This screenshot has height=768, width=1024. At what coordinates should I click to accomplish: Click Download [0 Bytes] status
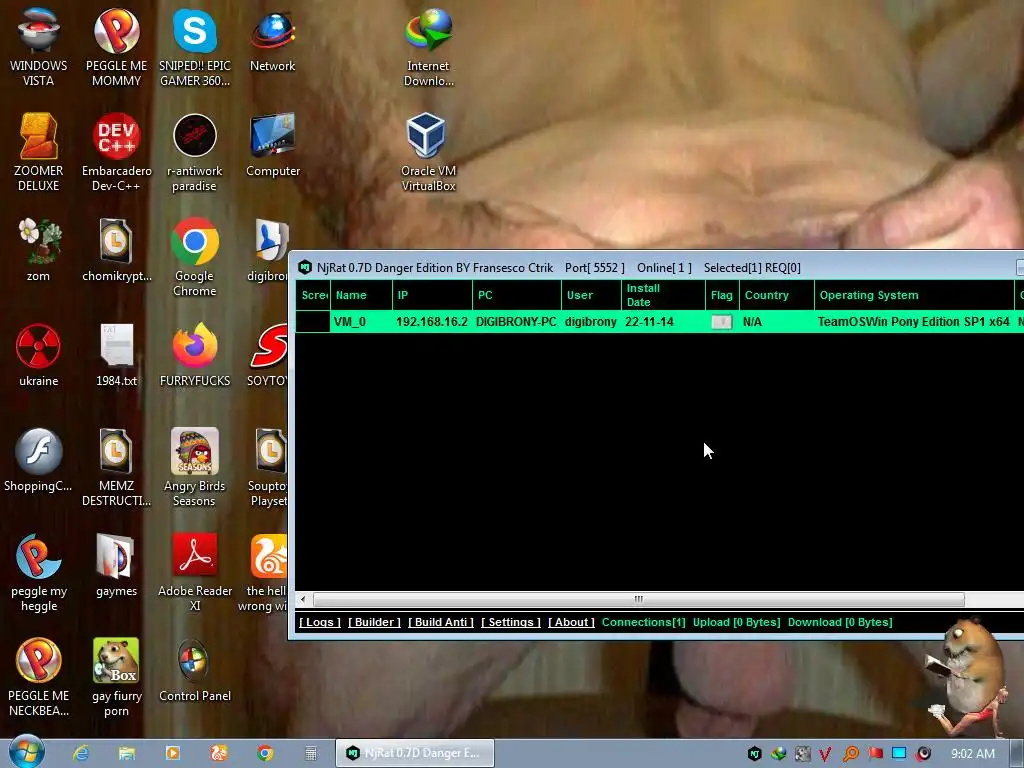coord(840,622)
